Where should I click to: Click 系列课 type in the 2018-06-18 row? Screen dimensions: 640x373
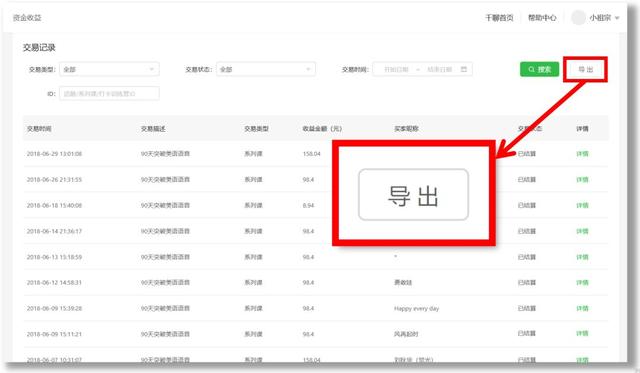[253, 205]
